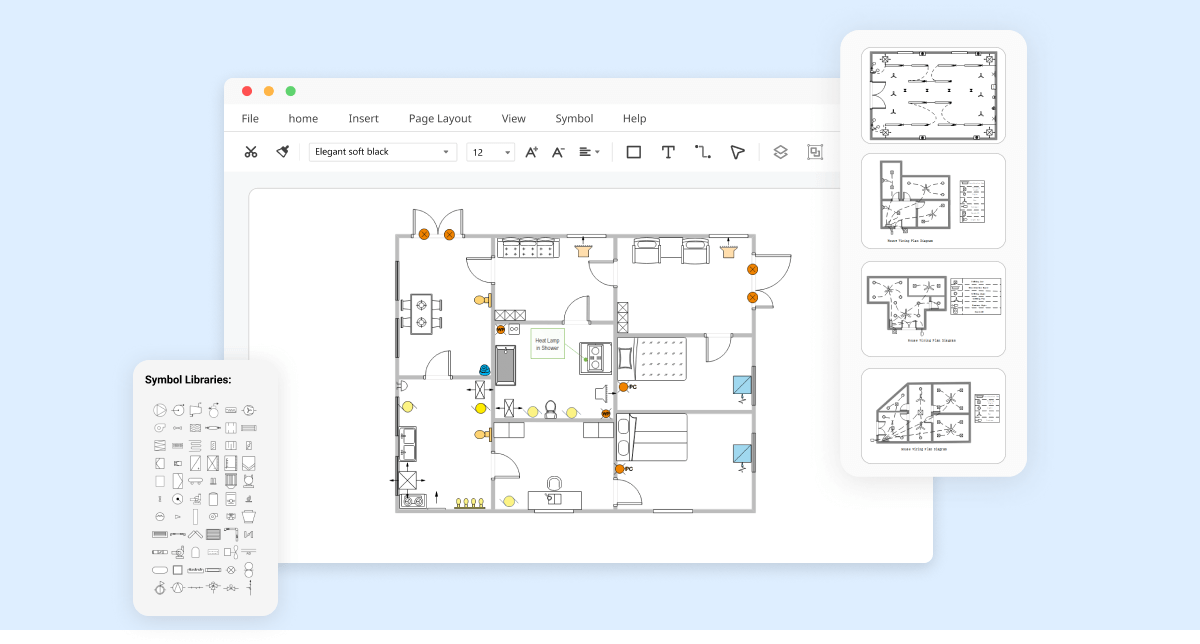Open the Insert menu
The height and width of the screenshot is (644, 1200).
click(363, 118)
